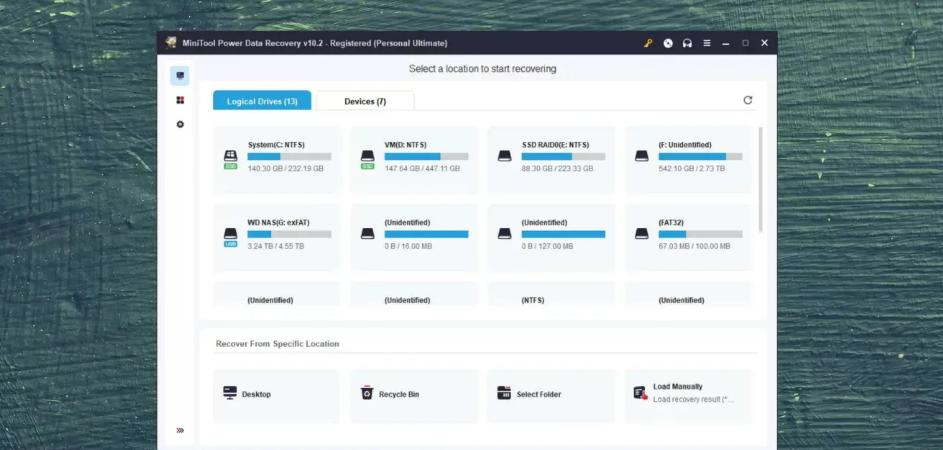Screen dimensions: 943x450
Task: Expand the sidebar with the red chevrons
Action: (x=180, y=430)
